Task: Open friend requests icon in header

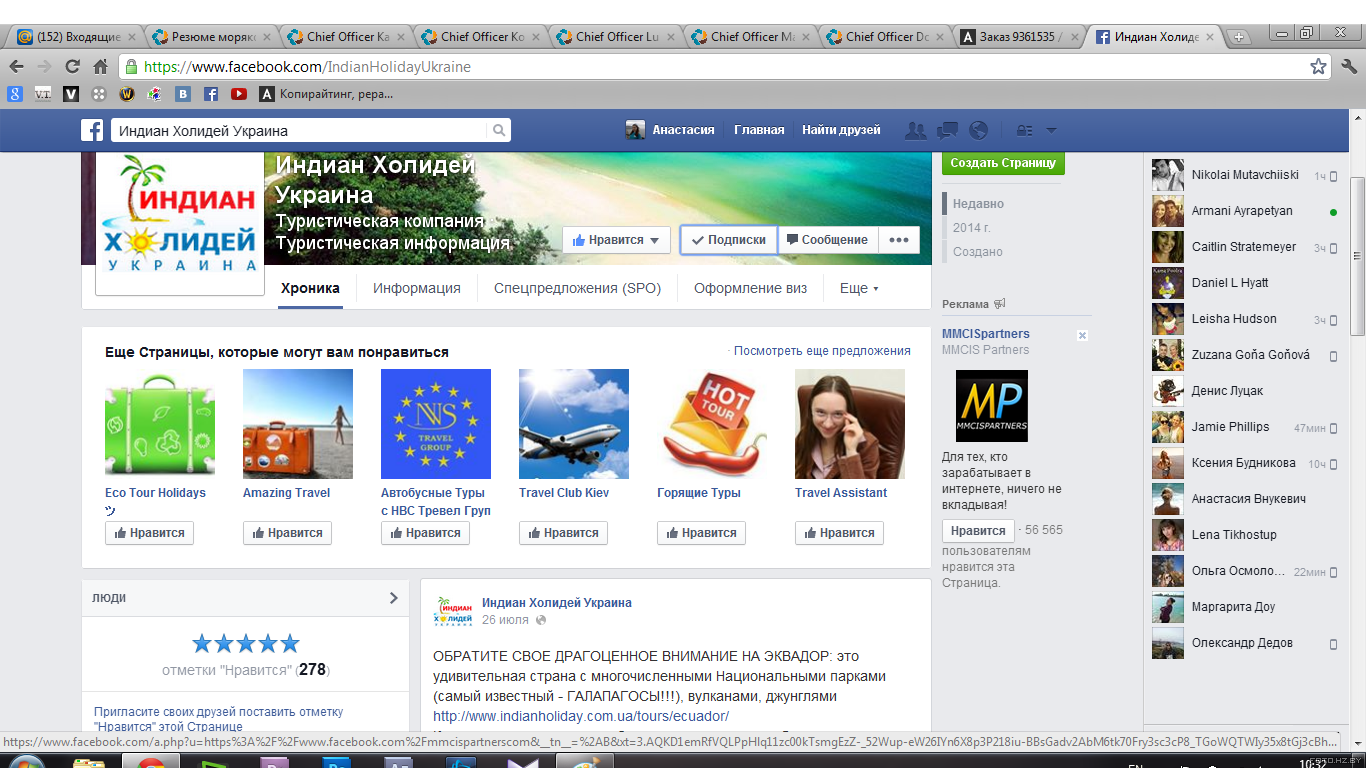Action: click(915, 130)
